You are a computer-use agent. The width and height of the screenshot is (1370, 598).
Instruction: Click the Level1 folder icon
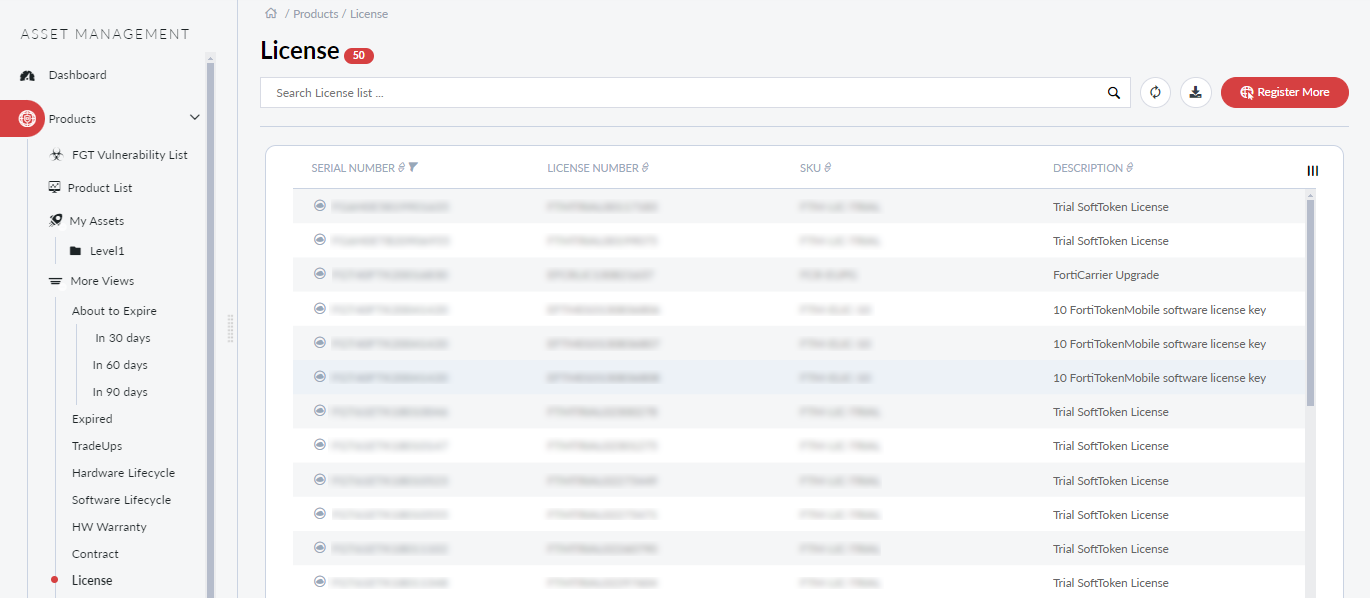(75, 251)
